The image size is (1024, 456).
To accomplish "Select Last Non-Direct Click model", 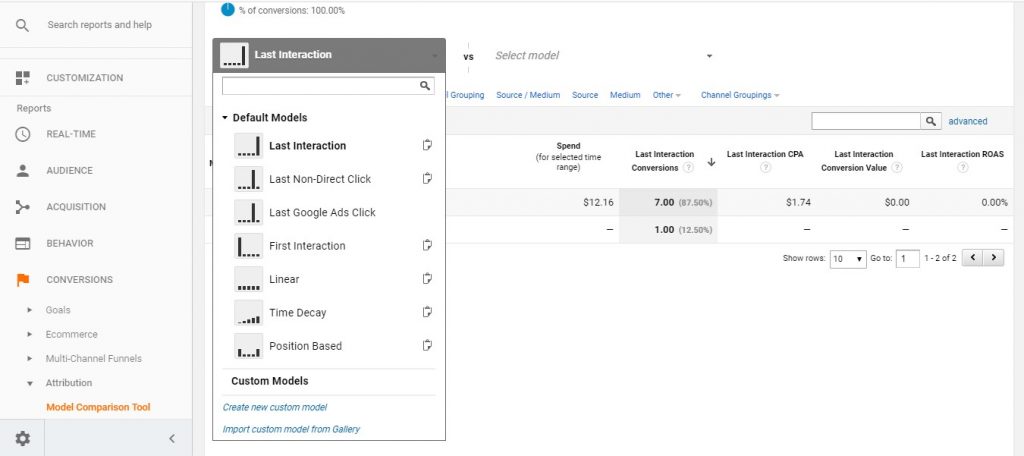I will pyautogui.click(x=320, y=179).
